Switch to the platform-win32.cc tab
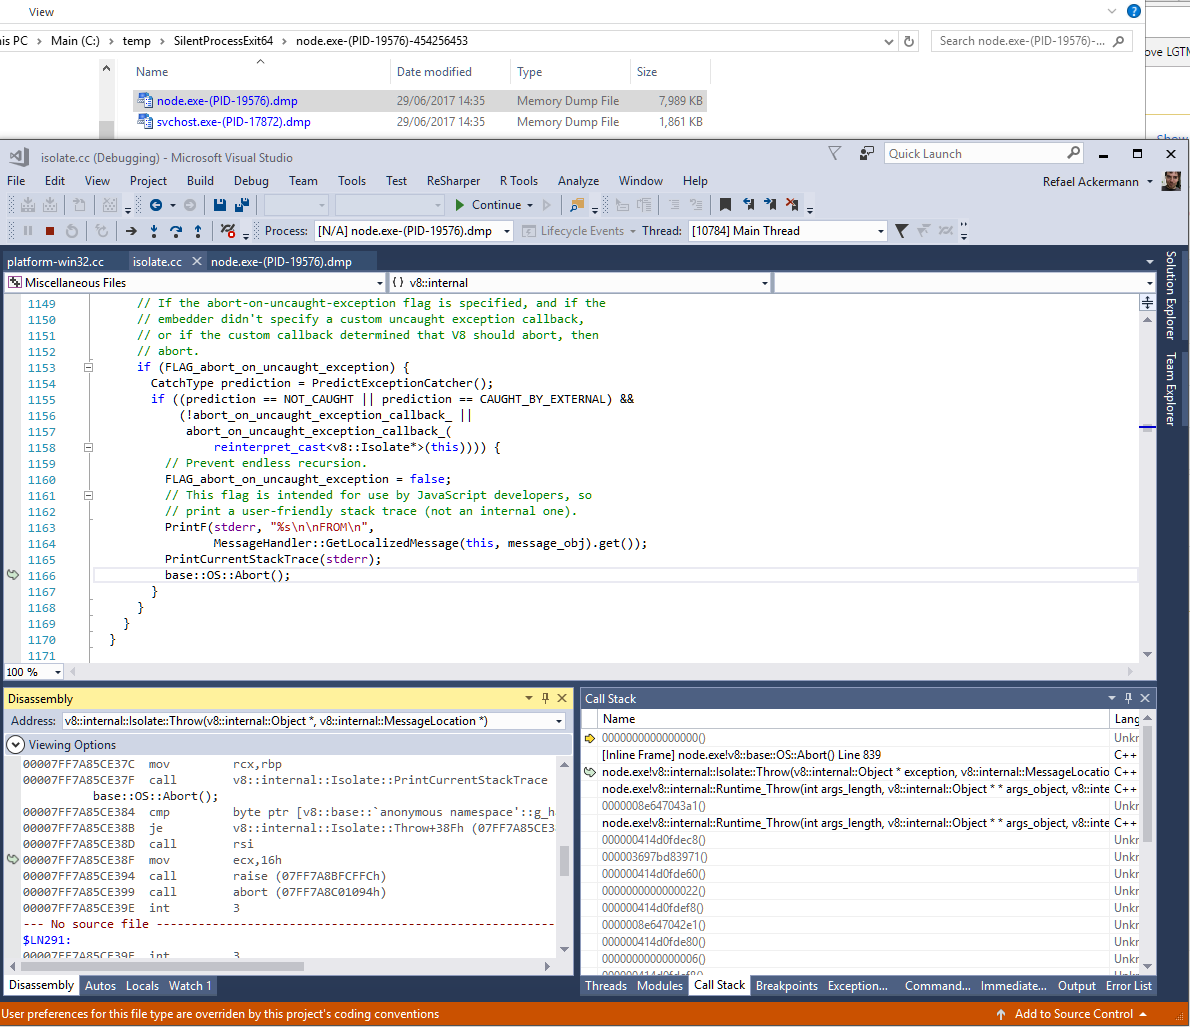 tap(55, 262)
